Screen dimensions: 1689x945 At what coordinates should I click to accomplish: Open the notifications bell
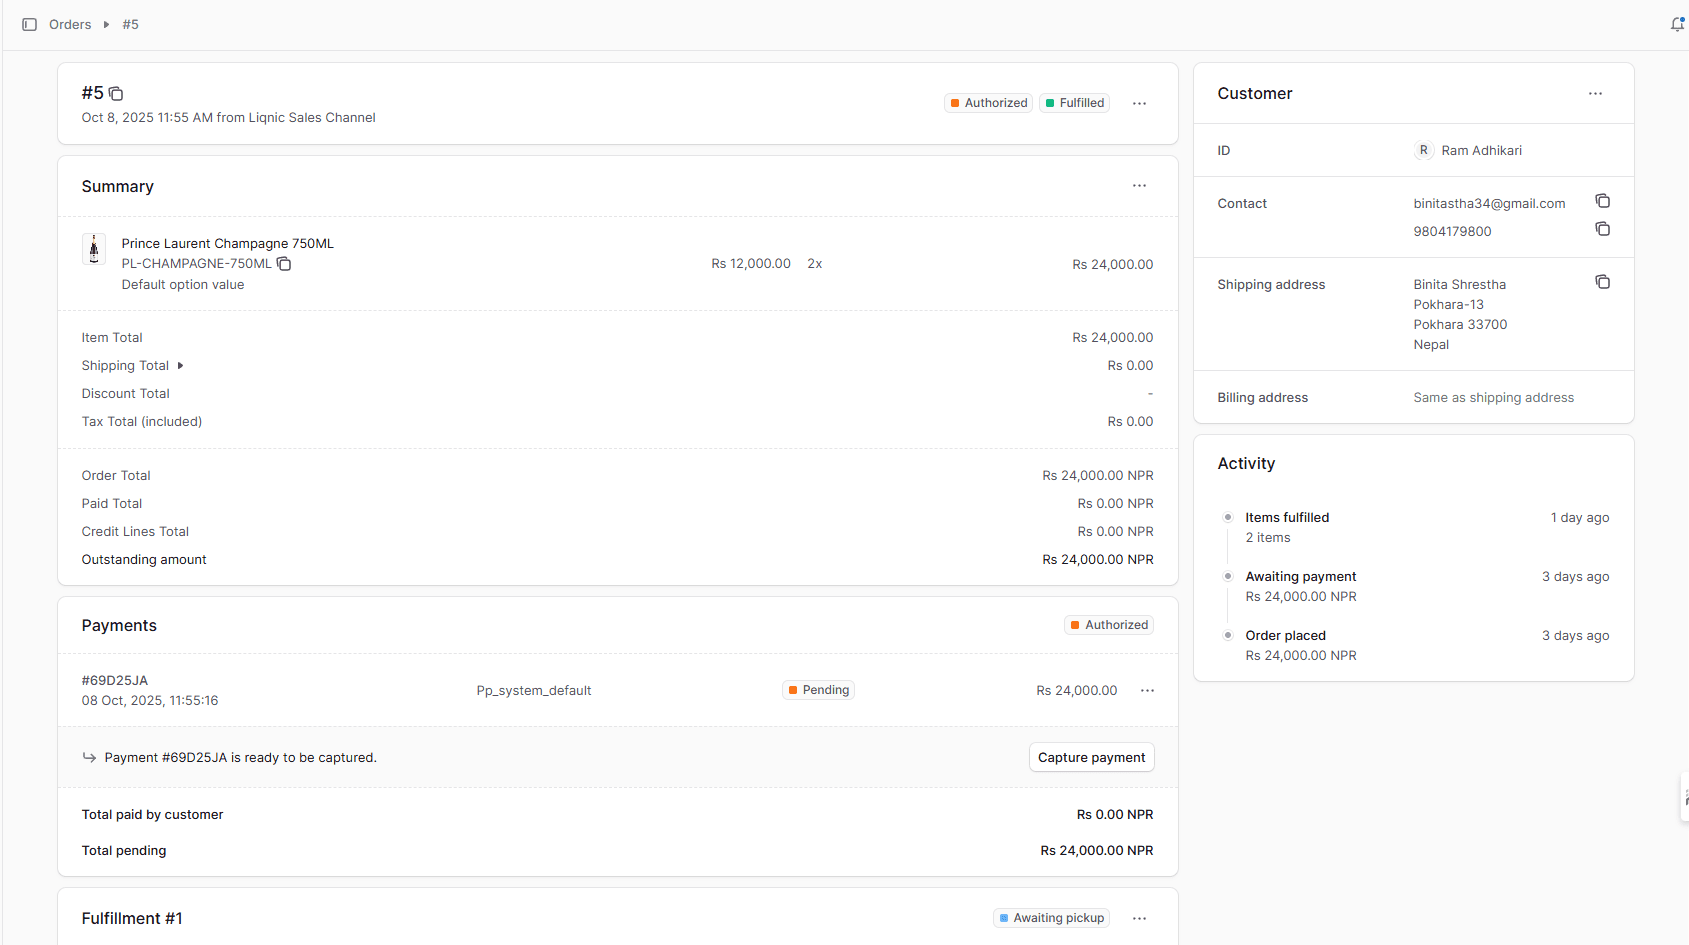tap(1676, 24)
